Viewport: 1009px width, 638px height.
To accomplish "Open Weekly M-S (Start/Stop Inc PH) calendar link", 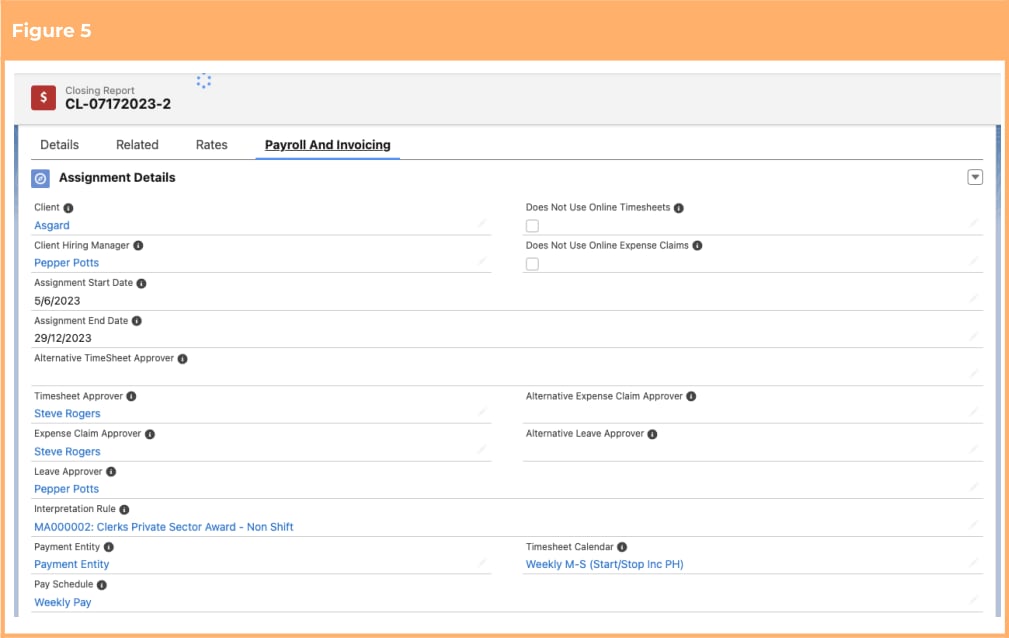I will click(x=604, y=564).
